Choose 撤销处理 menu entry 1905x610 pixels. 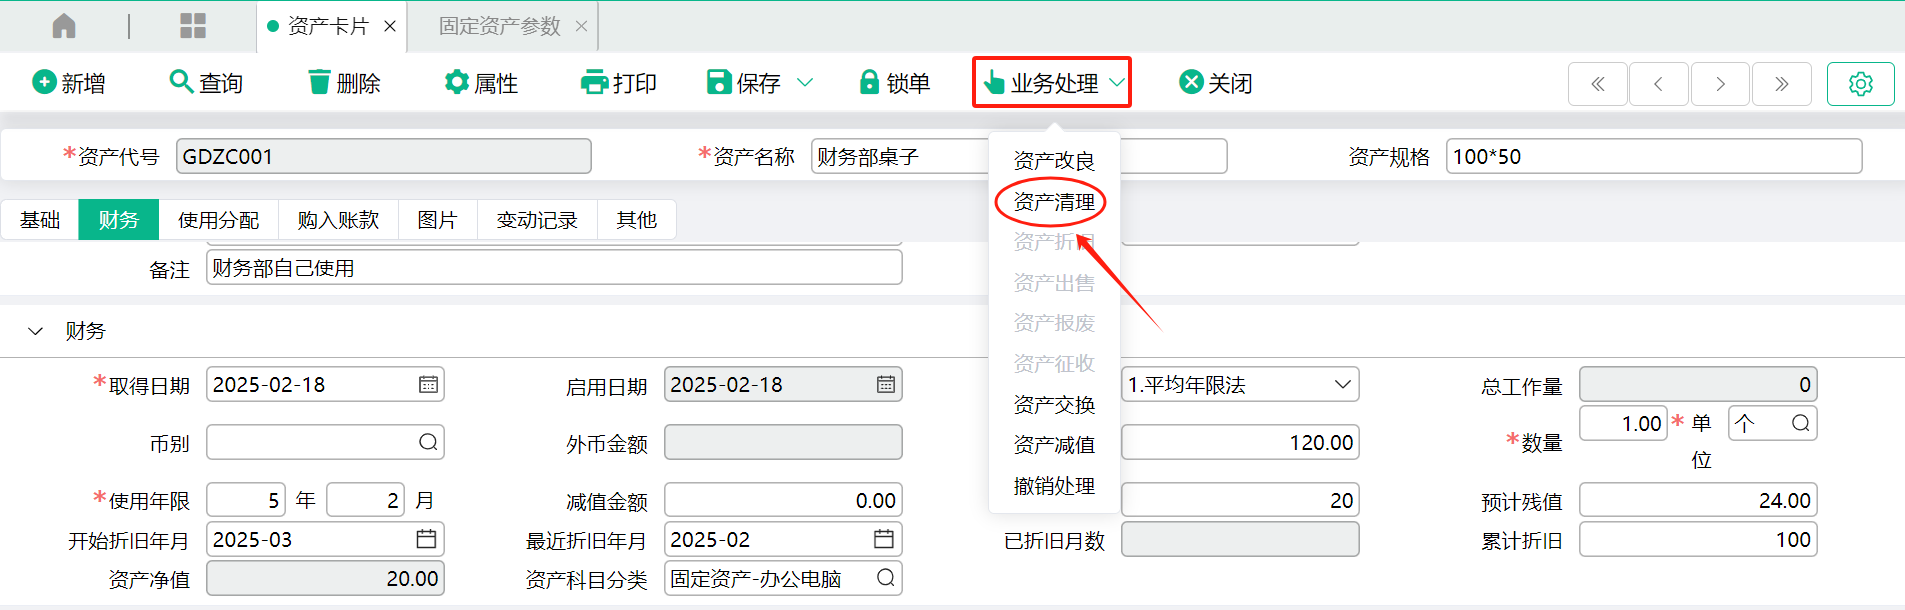click(x=1053, y=486)
